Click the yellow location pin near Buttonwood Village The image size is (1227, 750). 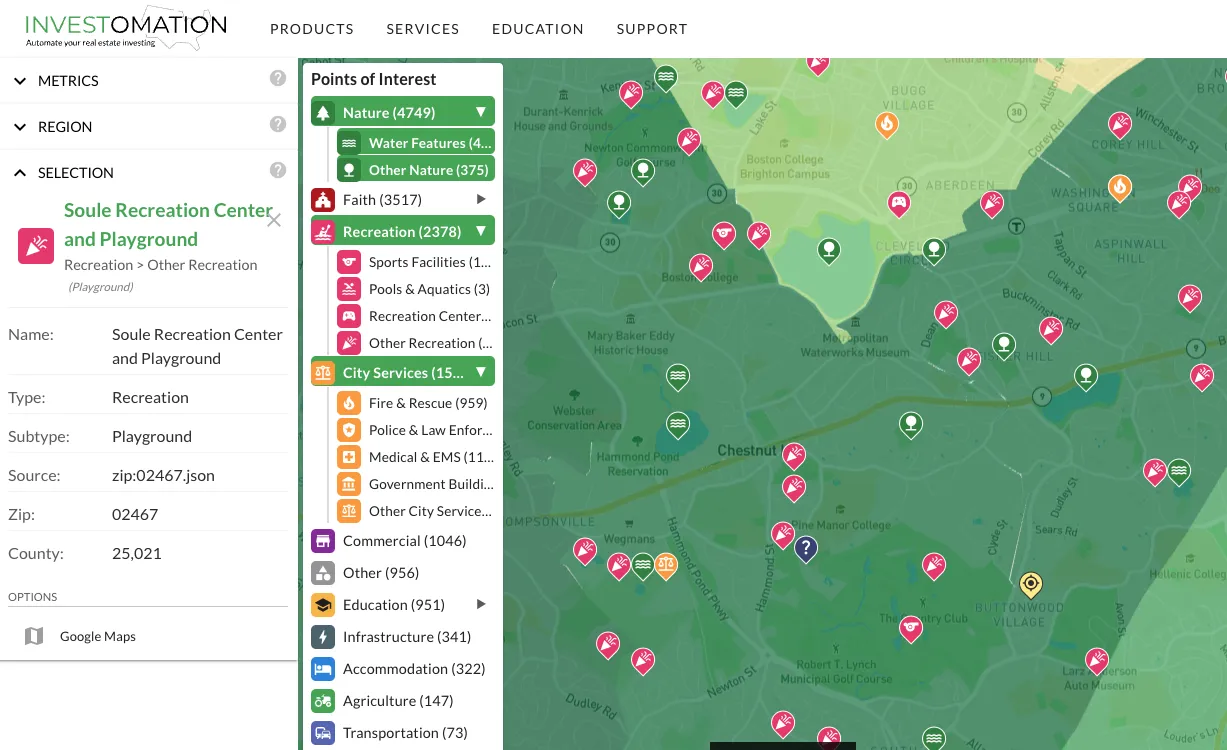click(x=1030, y=583)
